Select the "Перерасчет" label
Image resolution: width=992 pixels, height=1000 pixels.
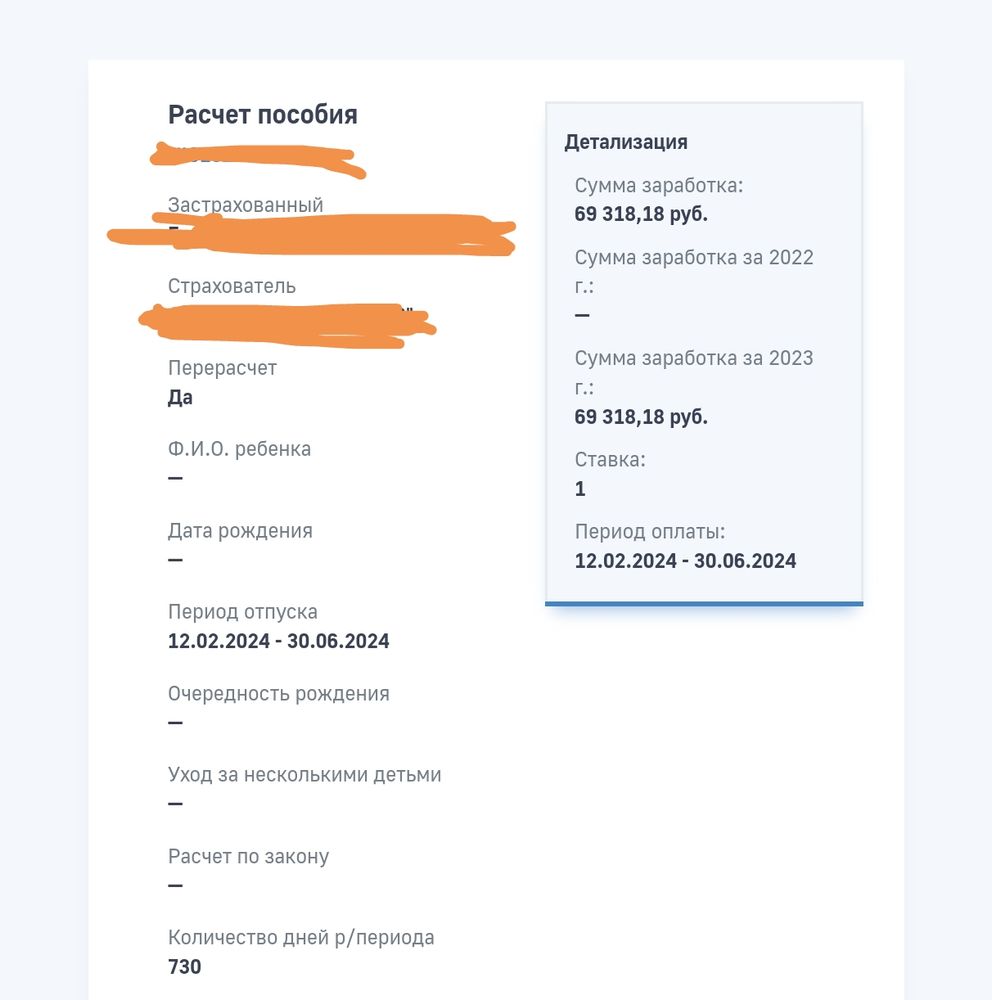(x=222, y=368)
